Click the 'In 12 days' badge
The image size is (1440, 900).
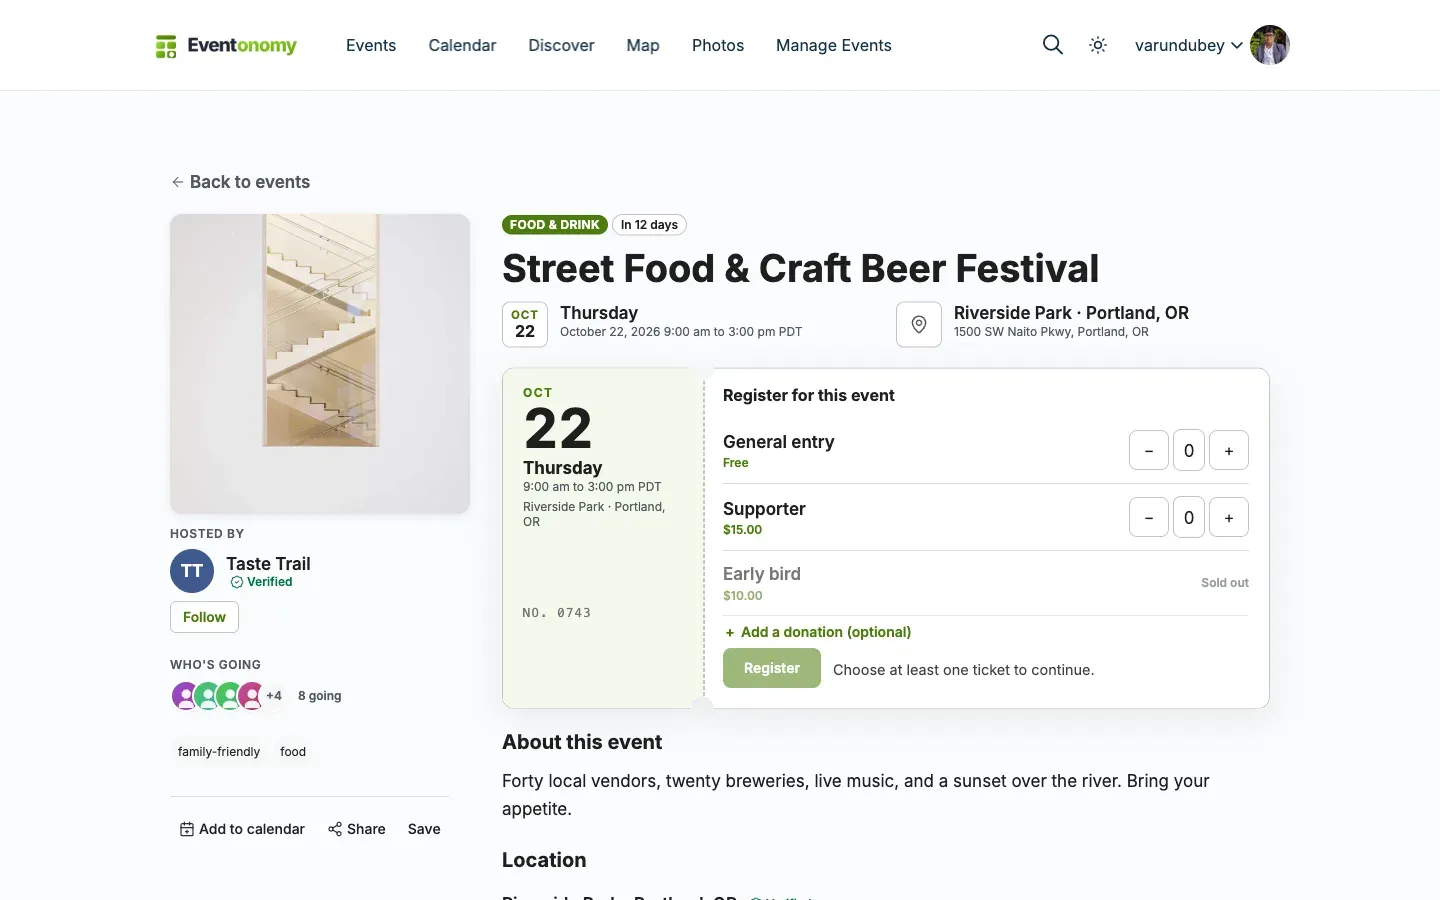(649, 225)
